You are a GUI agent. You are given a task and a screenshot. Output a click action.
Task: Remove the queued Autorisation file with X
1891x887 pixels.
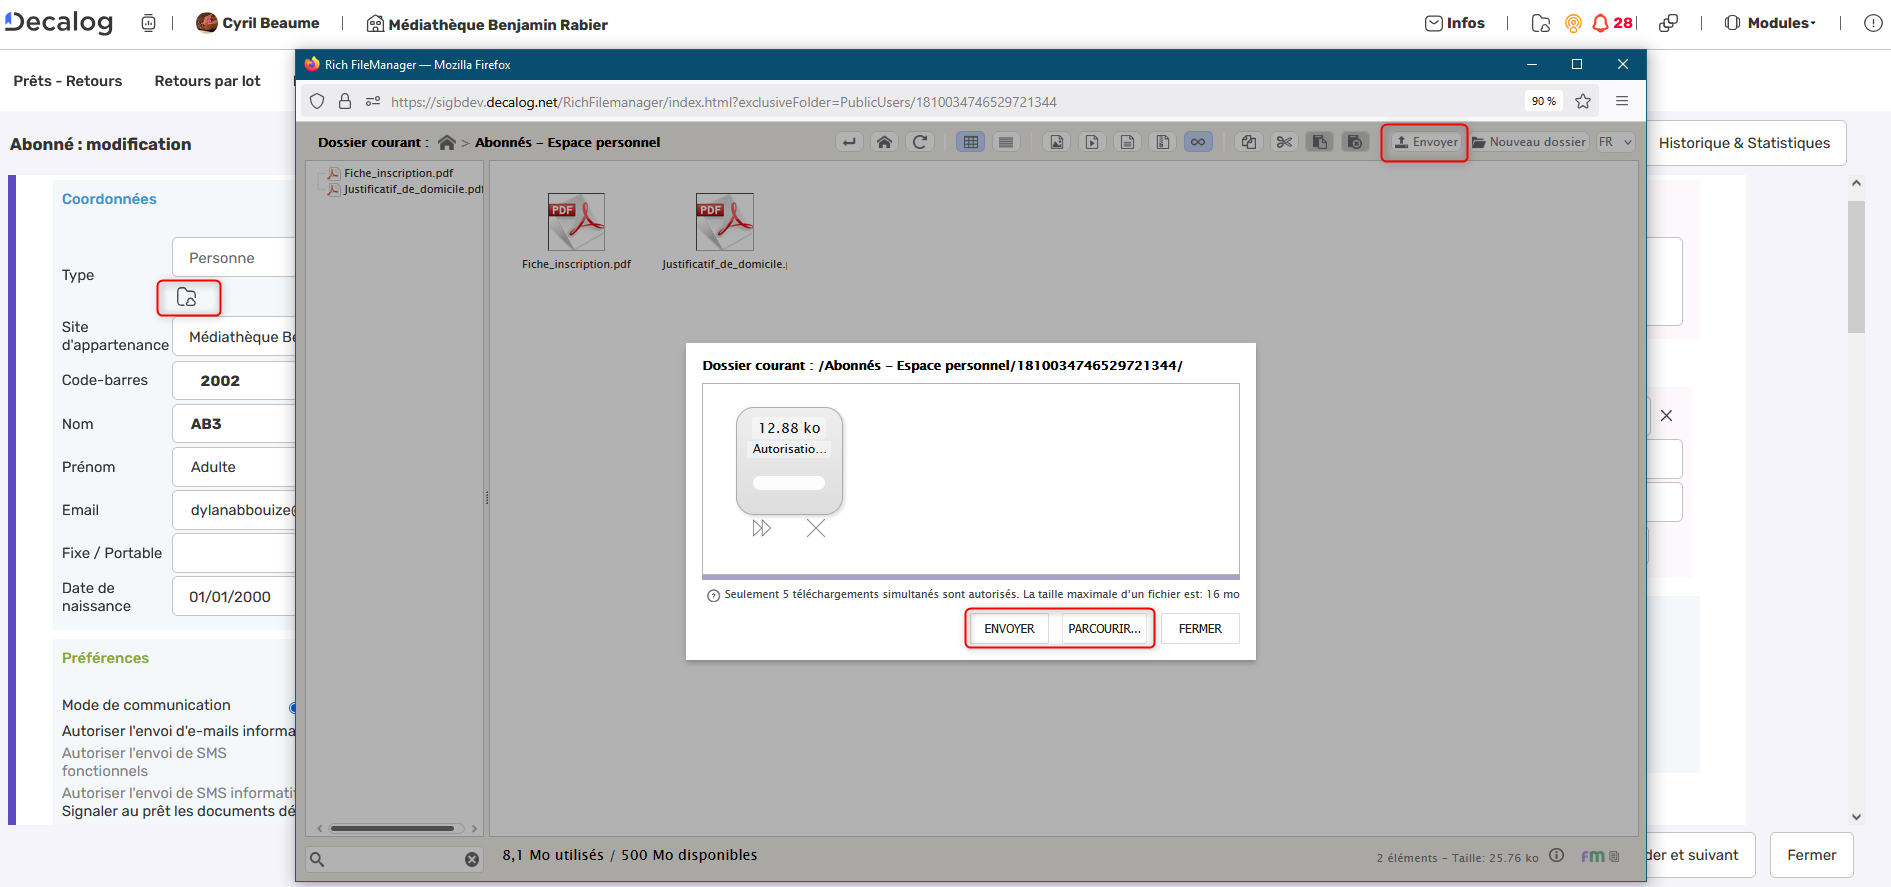pos(816,528)
